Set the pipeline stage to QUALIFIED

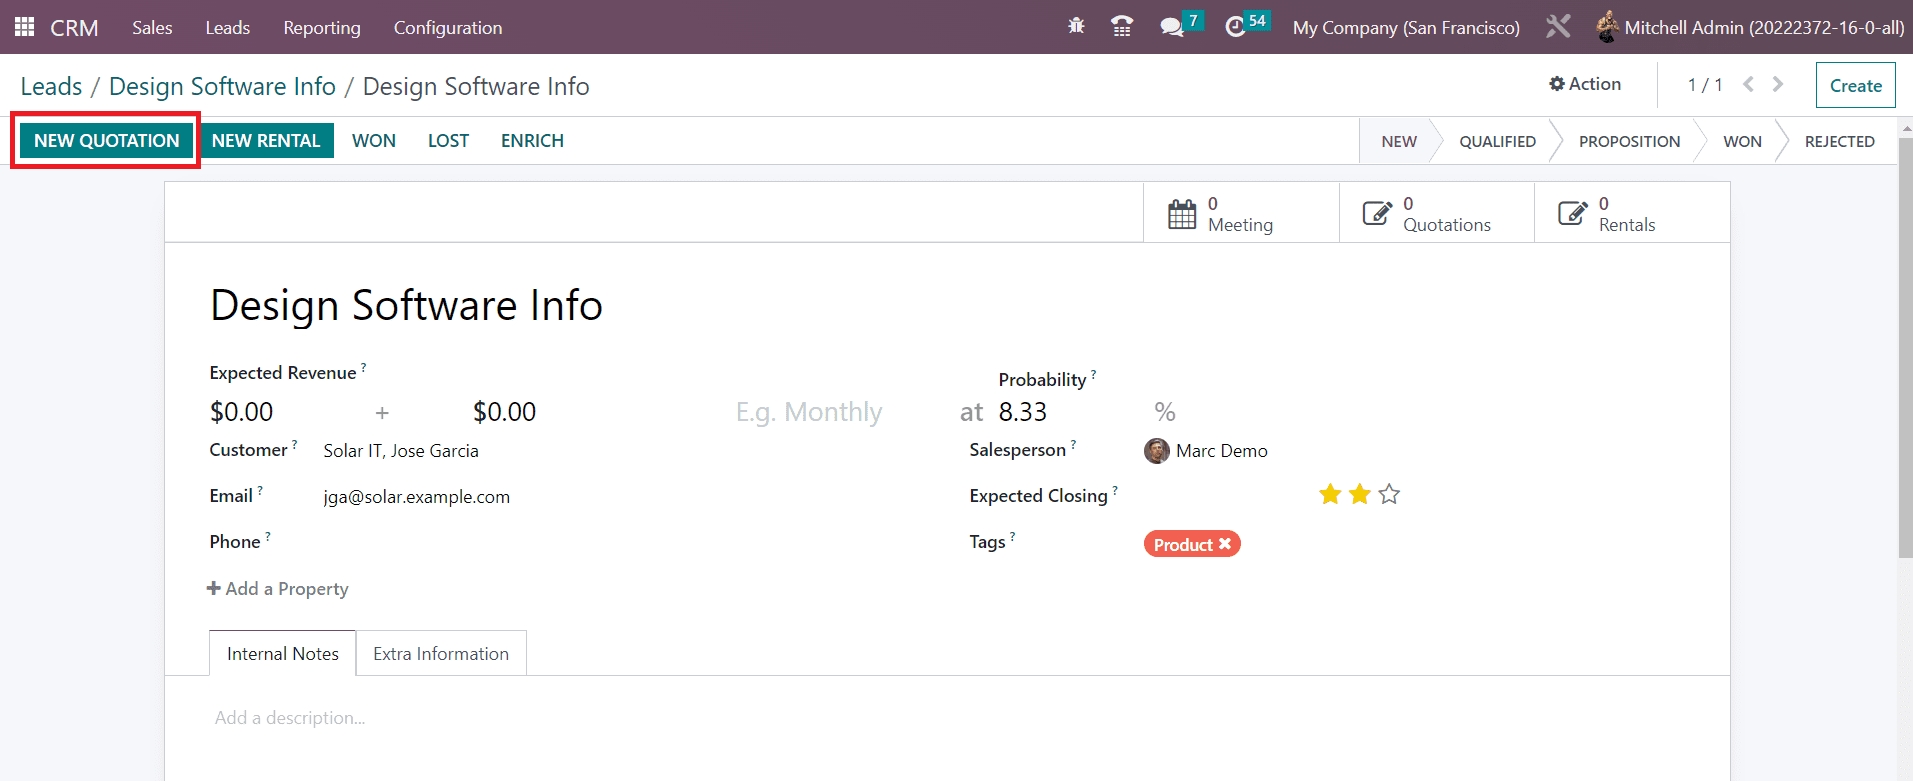click(x=1496, y=141)
